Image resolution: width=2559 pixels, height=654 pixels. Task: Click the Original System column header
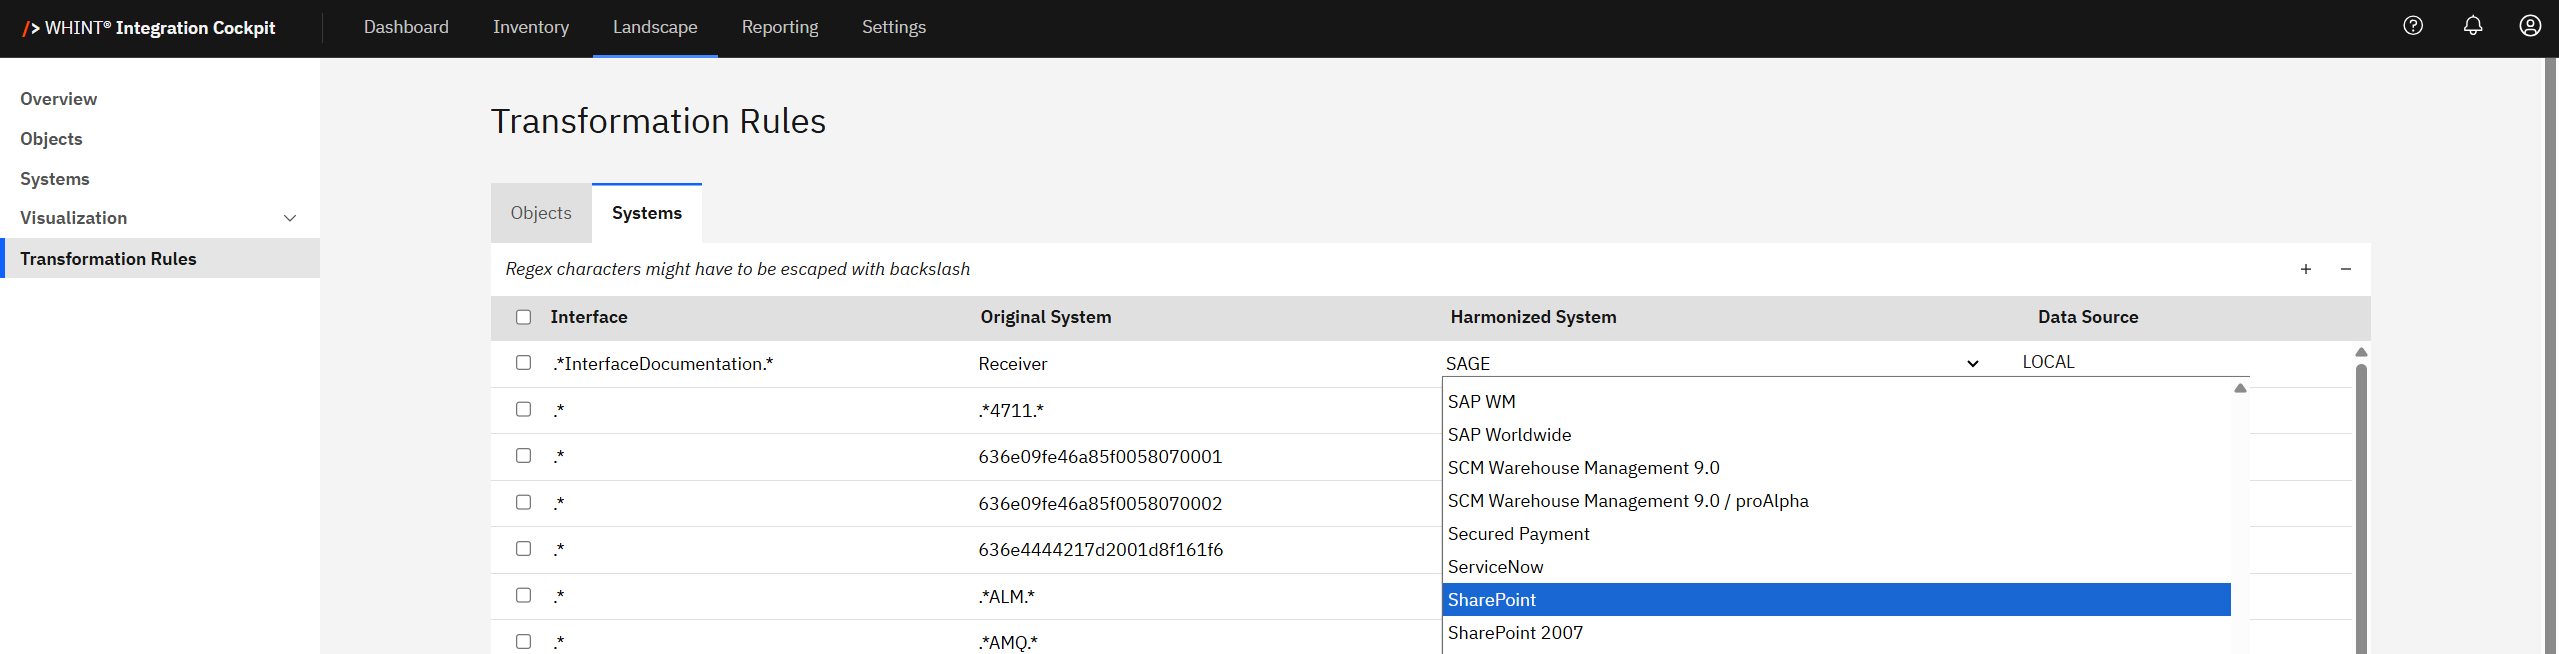[x=1045, y=317]
